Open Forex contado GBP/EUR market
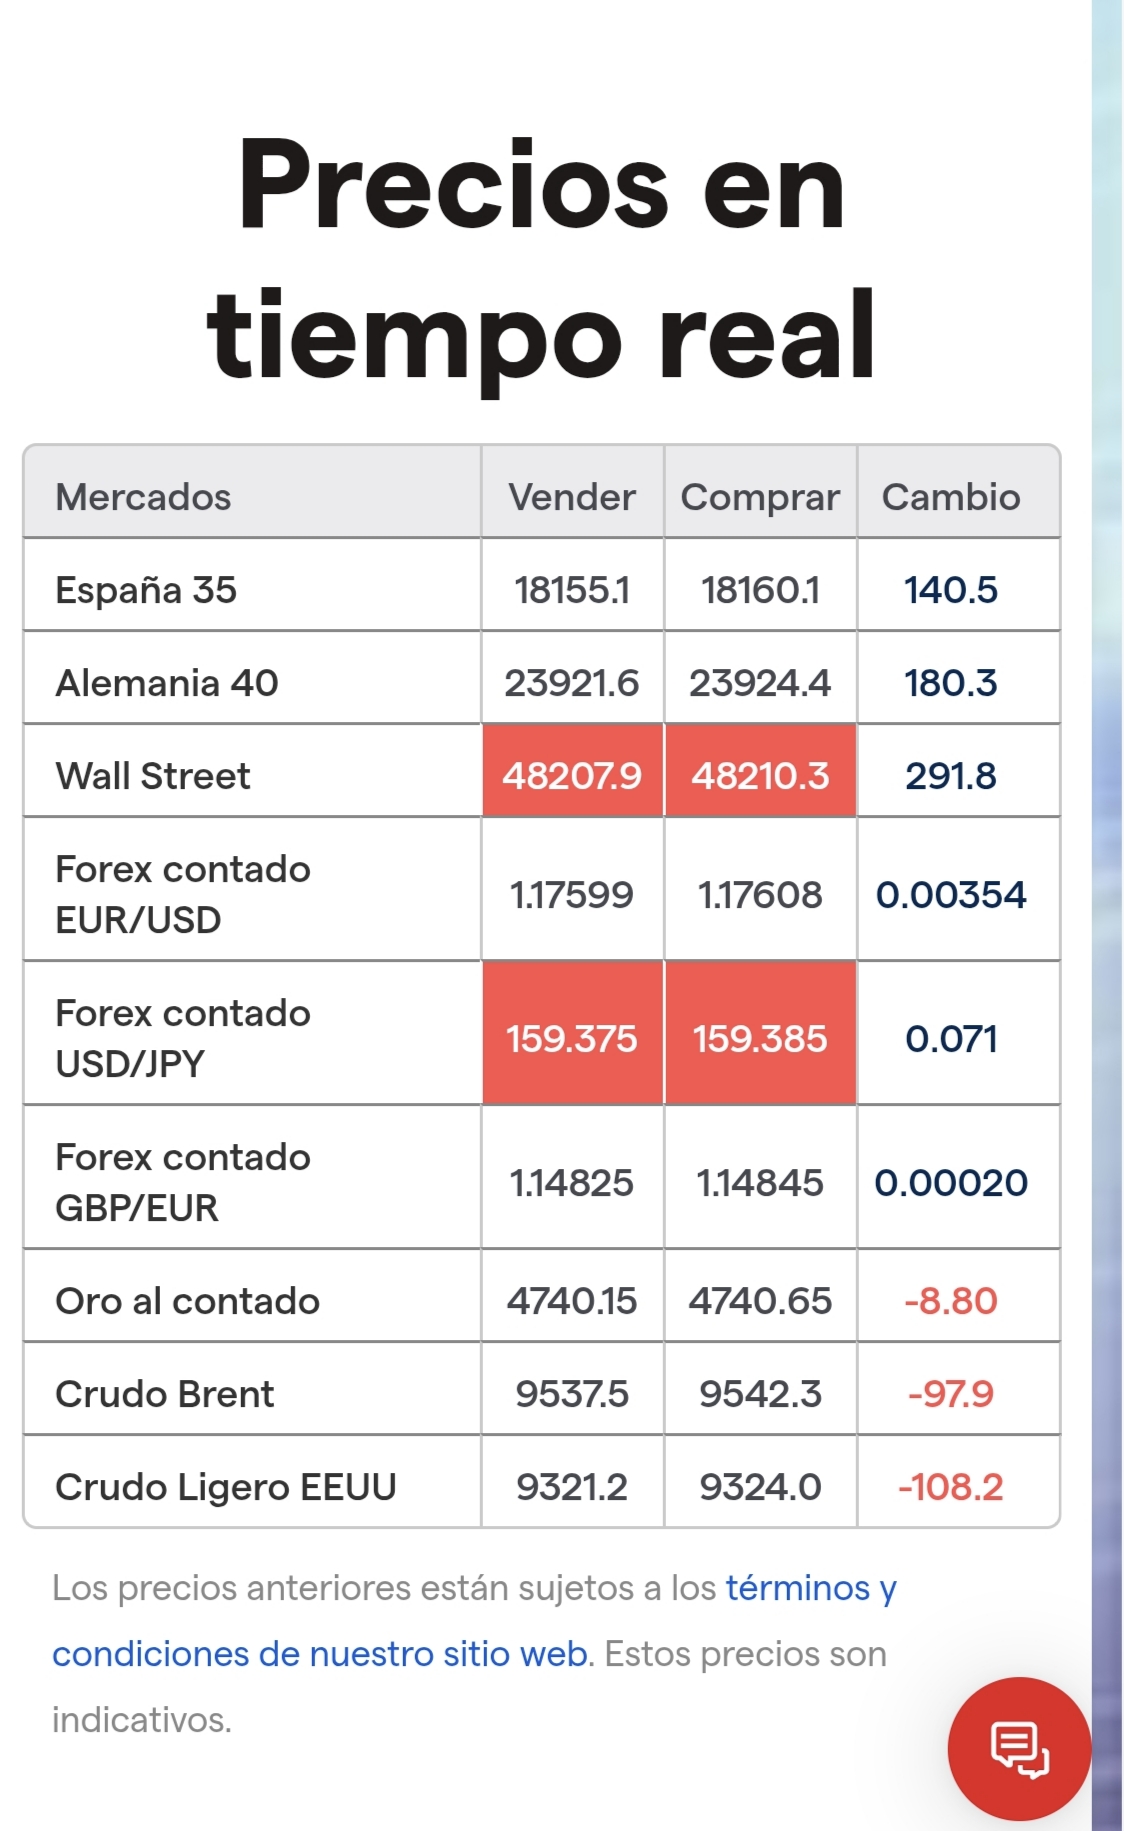The width and height of the screenshot is (1124, 1831). 183,1182
